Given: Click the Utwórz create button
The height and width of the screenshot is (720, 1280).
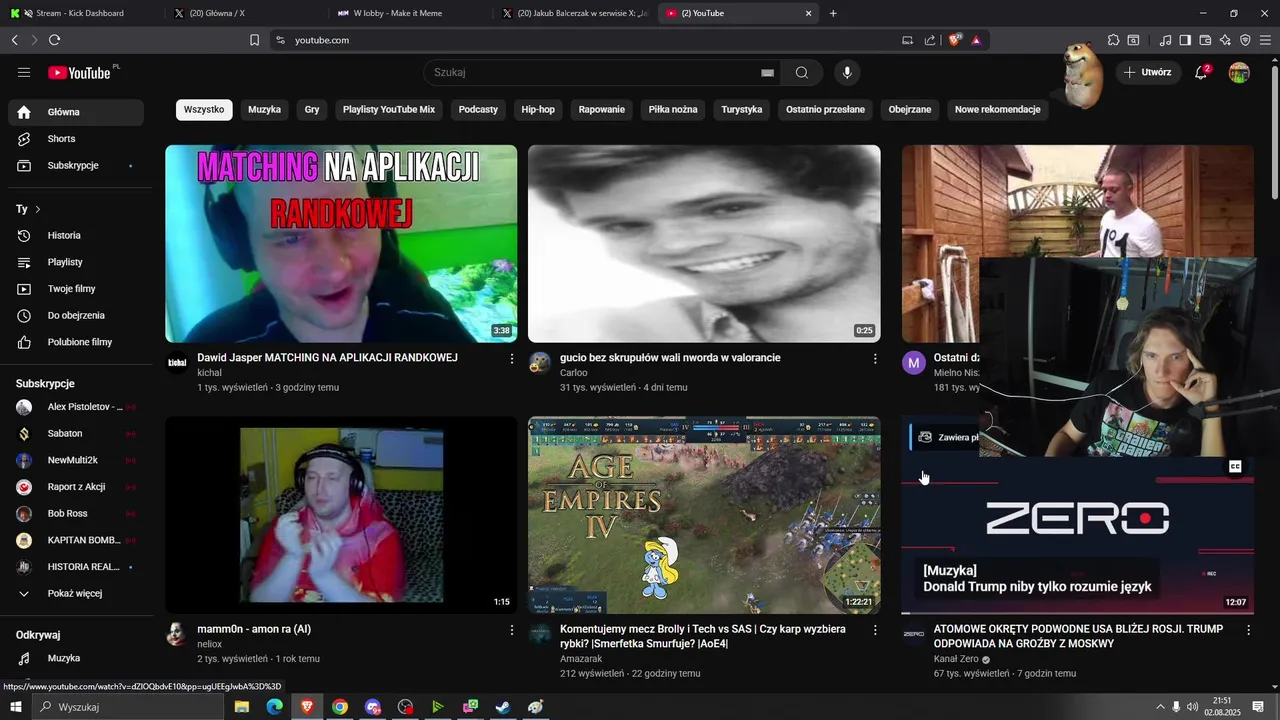Looking at the screenshot, I should 1148,72.
